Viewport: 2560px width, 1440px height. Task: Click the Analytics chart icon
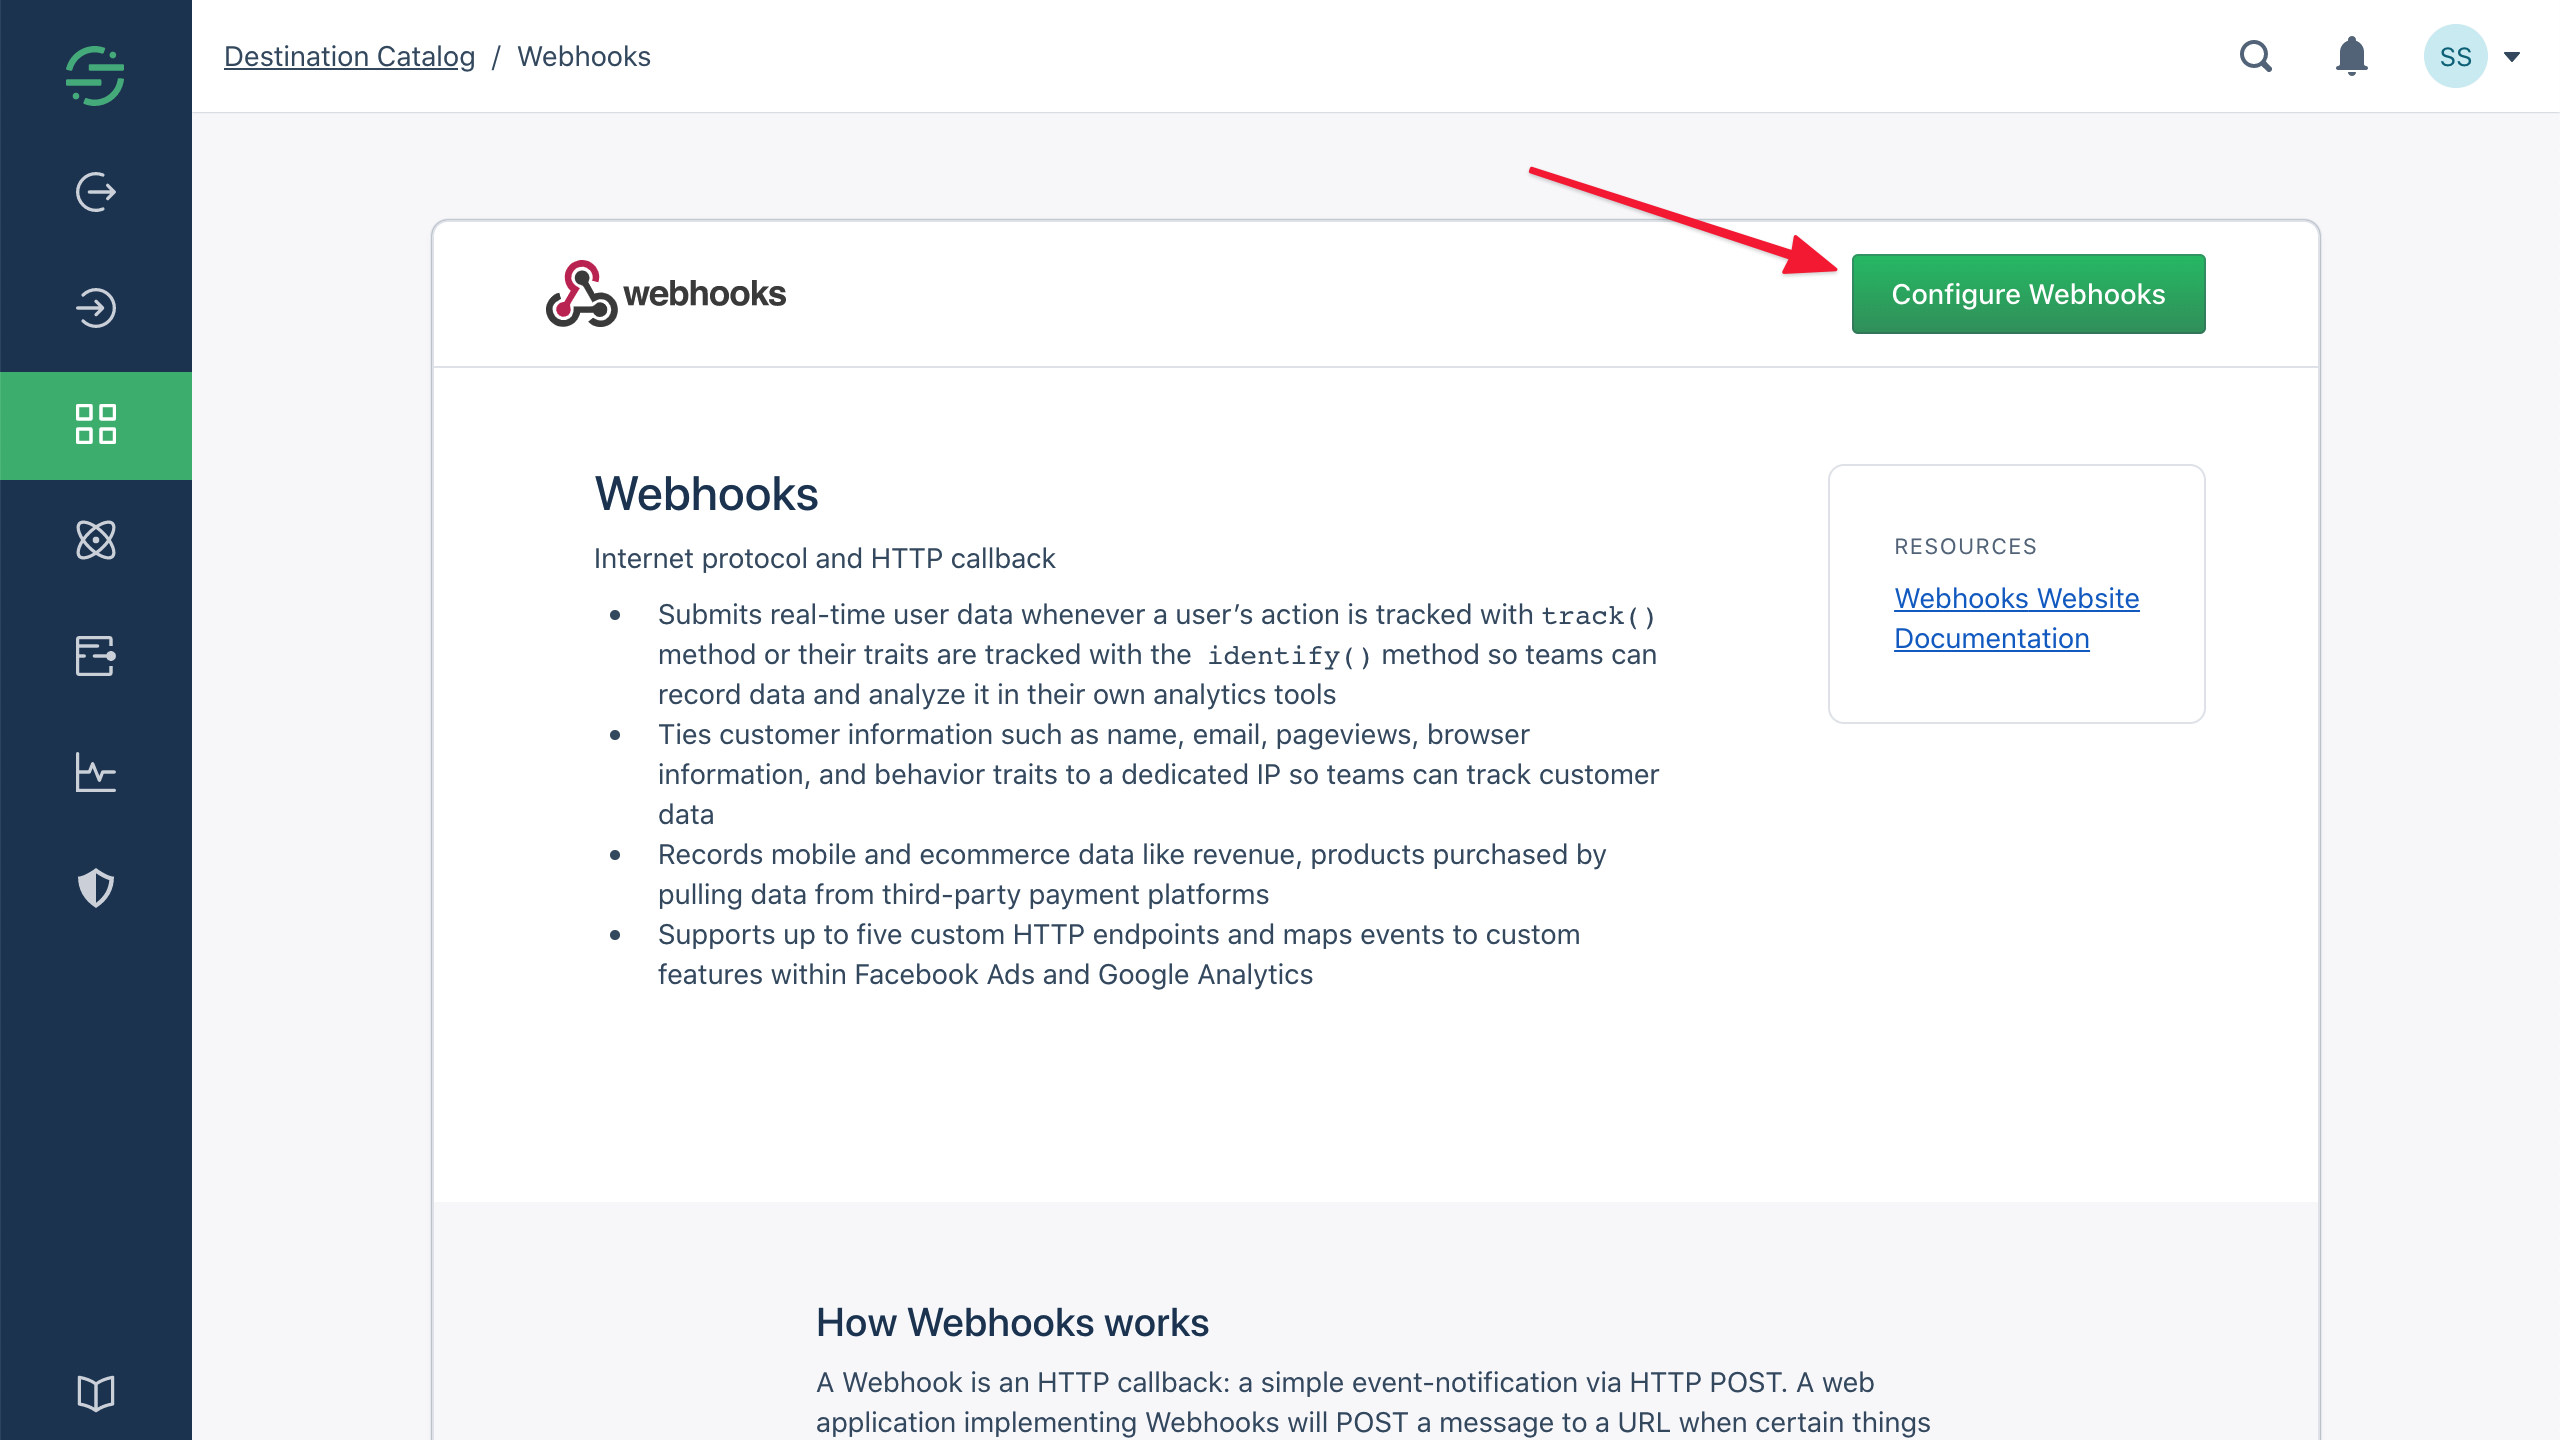[97, 774]
